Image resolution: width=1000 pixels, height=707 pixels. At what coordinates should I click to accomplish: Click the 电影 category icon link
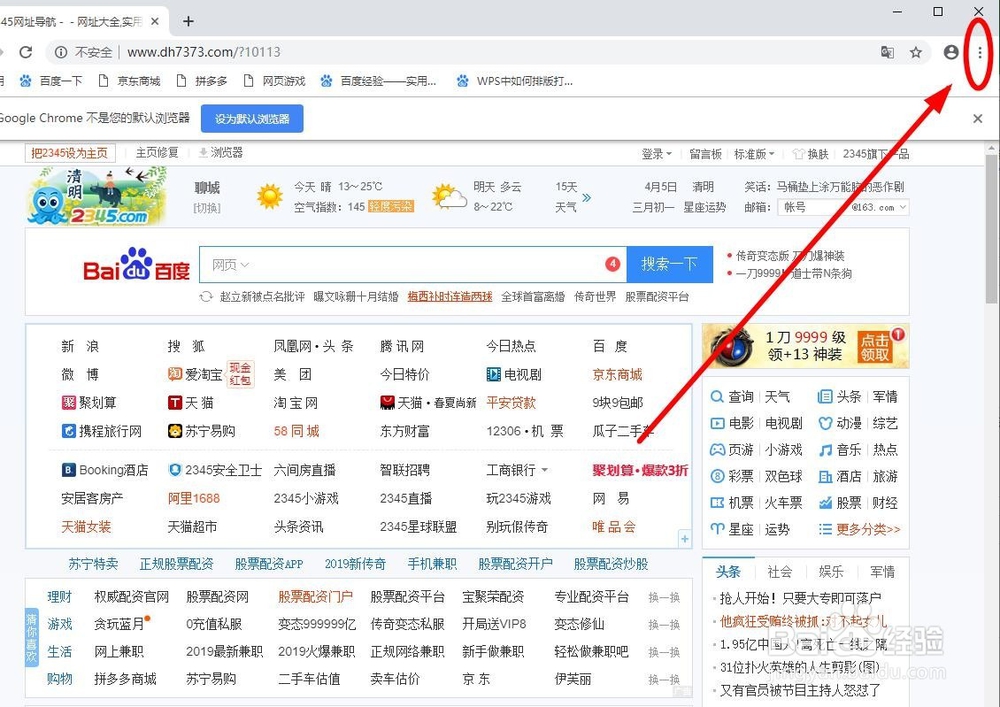pos(732,423)
